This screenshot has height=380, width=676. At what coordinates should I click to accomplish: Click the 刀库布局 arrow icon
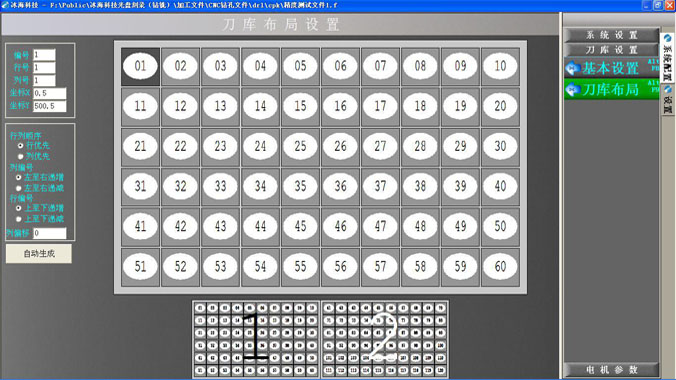tap(573, 90)
